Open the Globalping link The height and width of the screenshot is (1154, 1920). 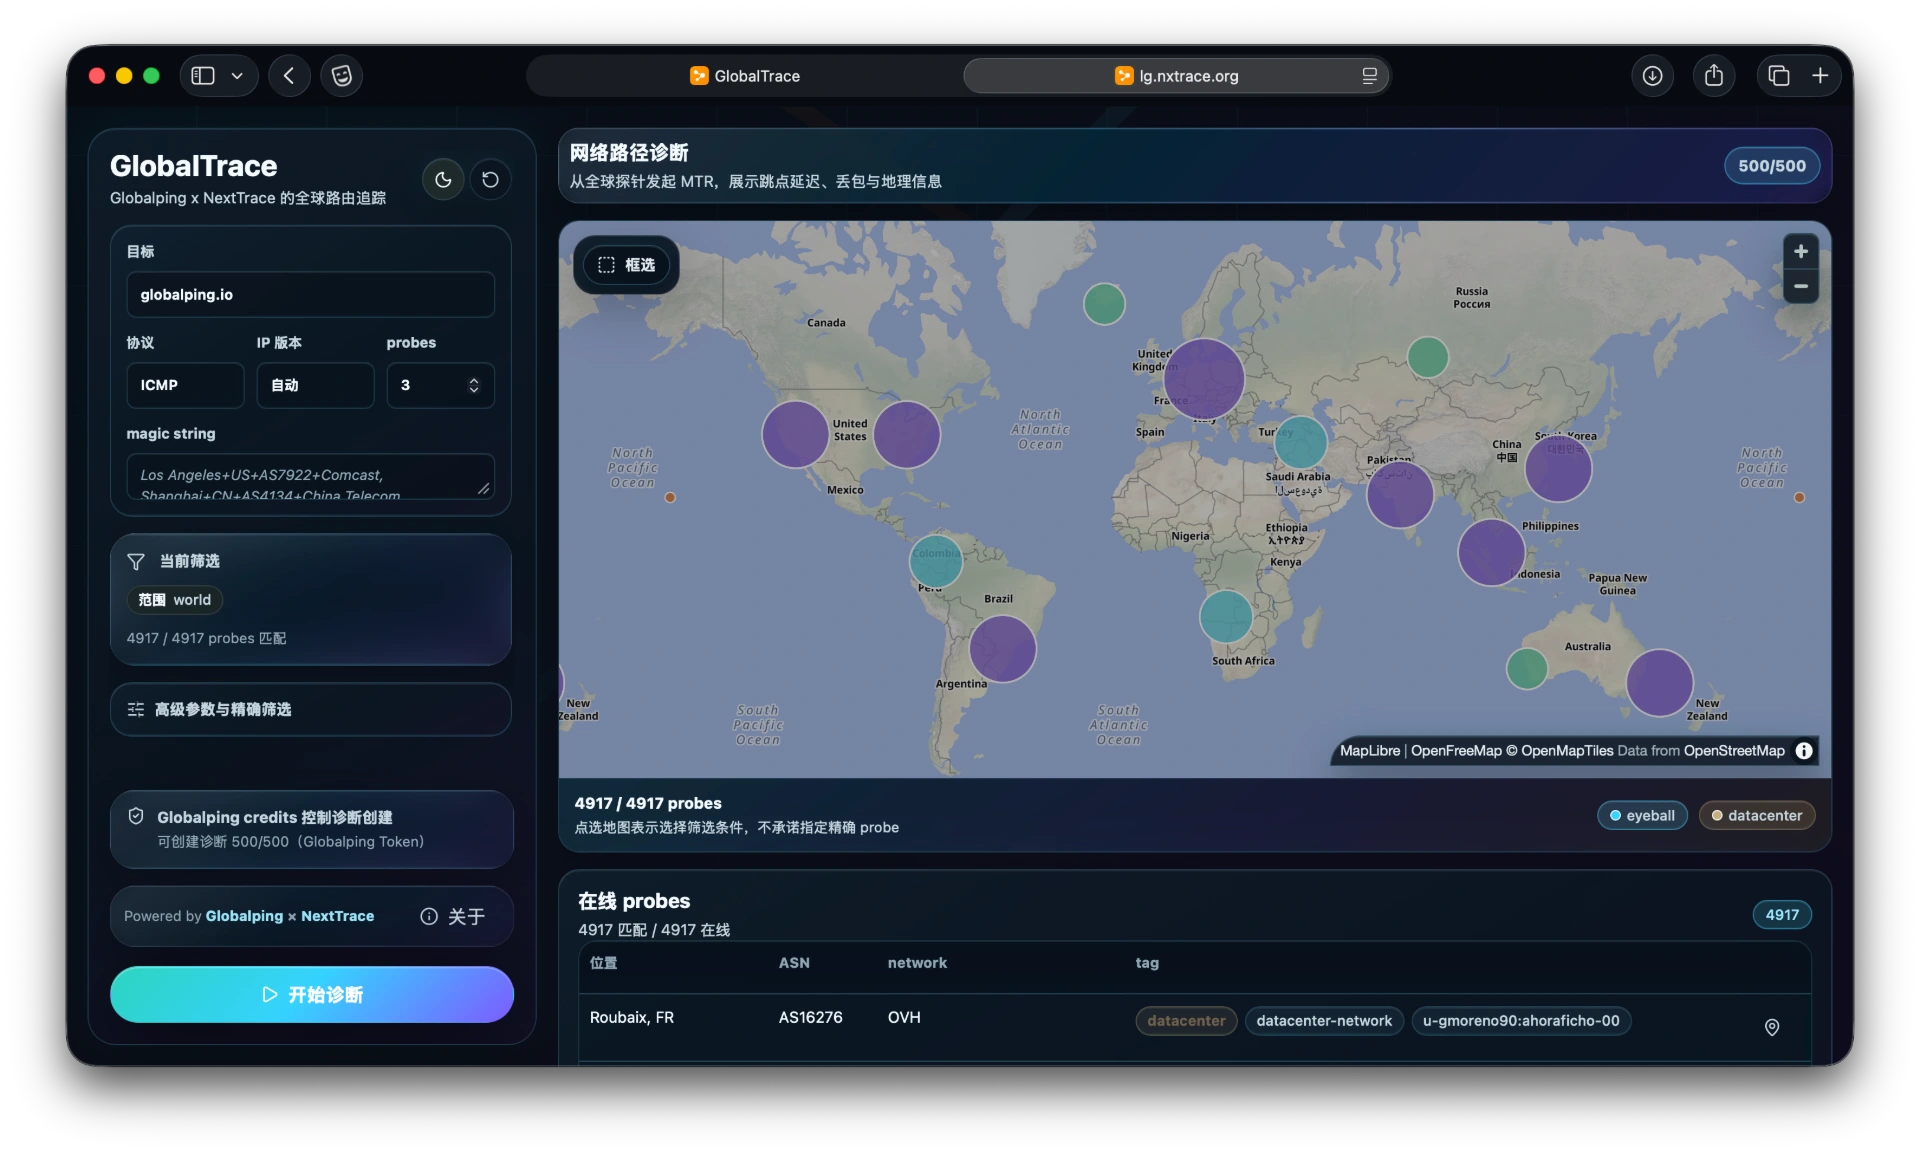coord(244,916)
